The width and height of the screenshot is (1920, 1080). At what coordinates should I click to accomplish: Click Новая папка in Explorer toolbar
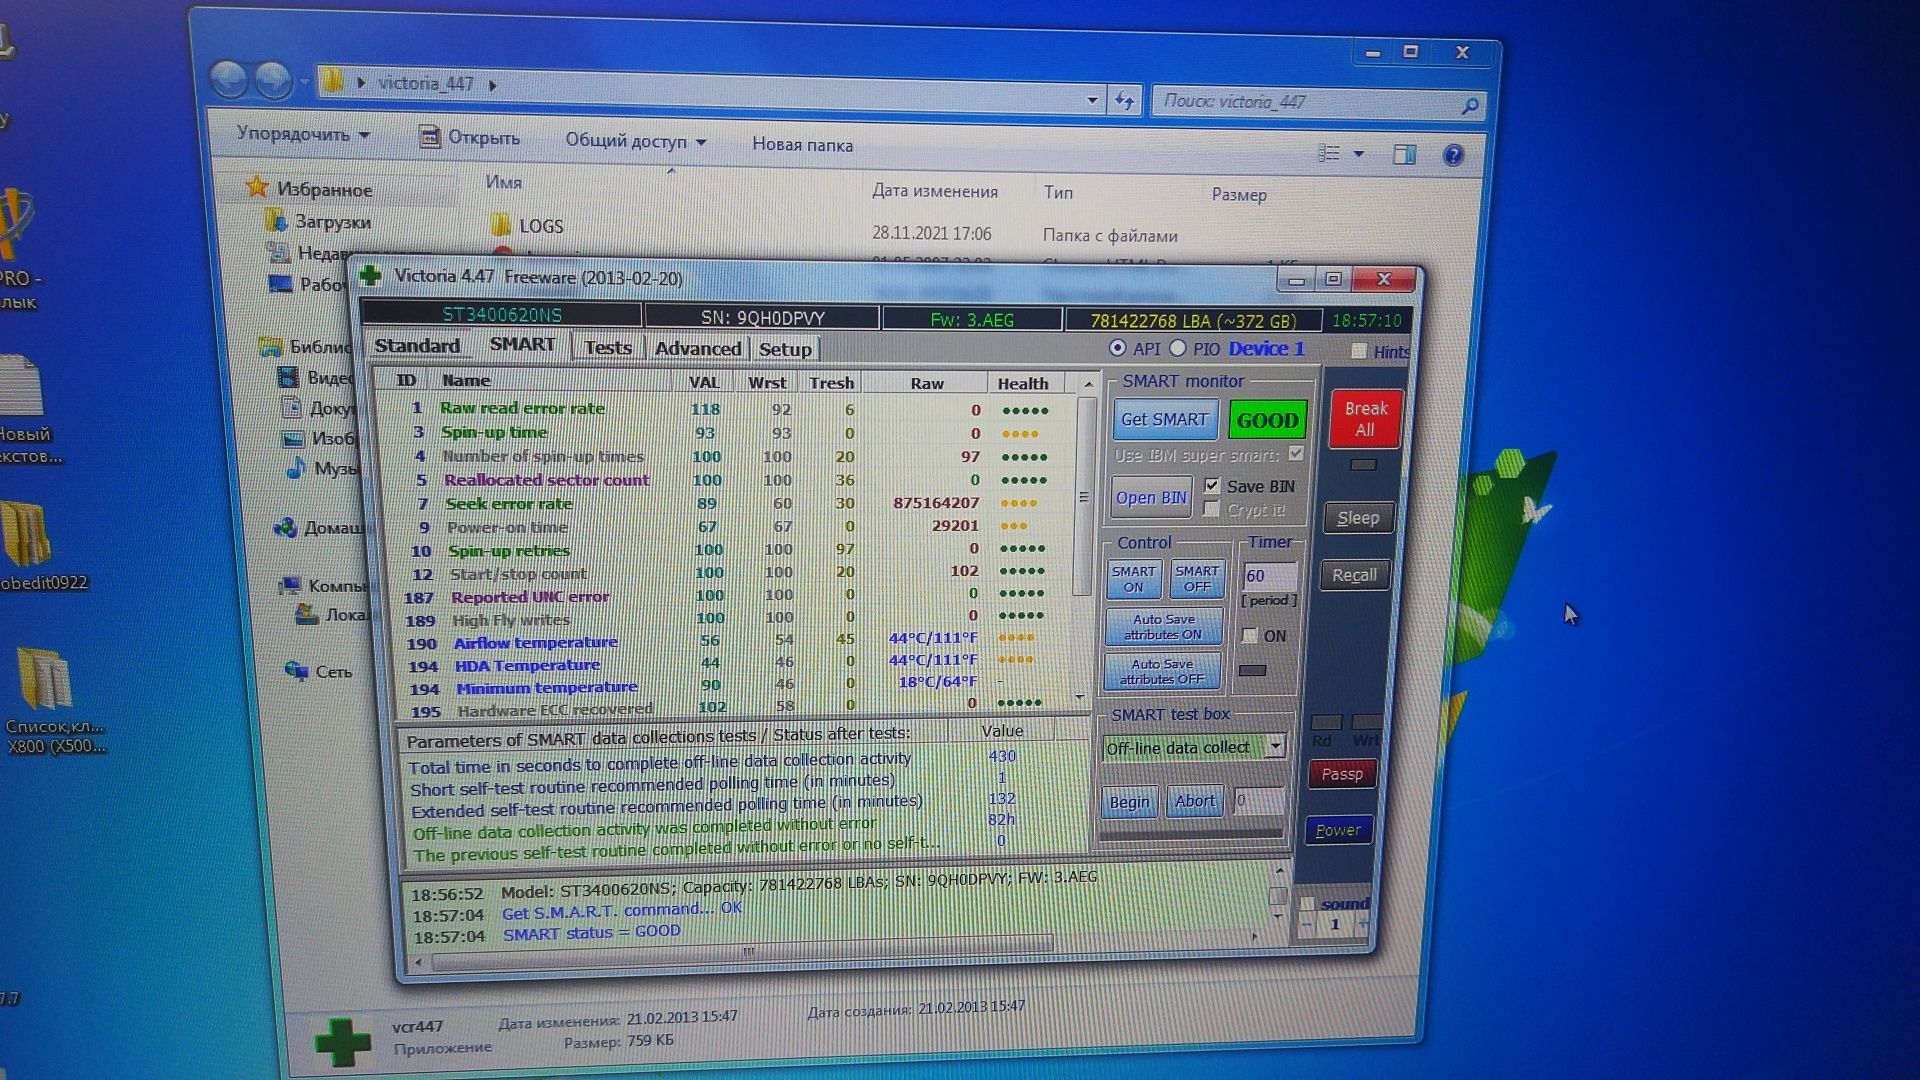pyautogui.click(x=802, y=145)
